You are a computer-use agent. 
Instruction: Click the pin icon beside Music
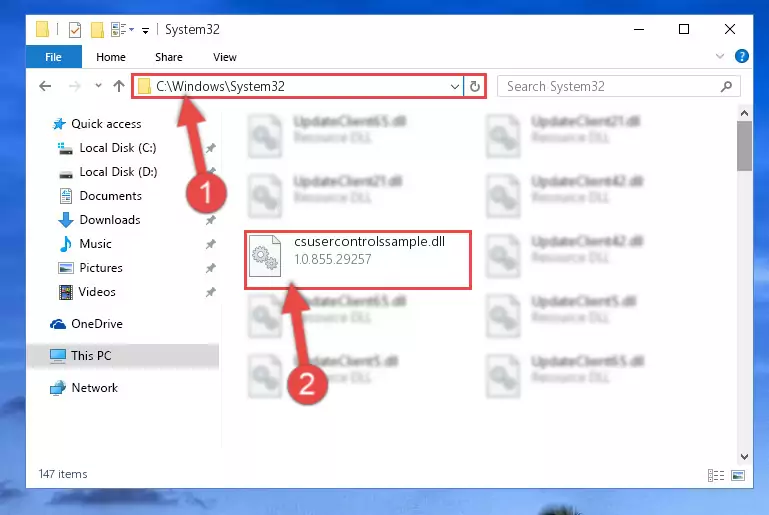tap(210, 244)
